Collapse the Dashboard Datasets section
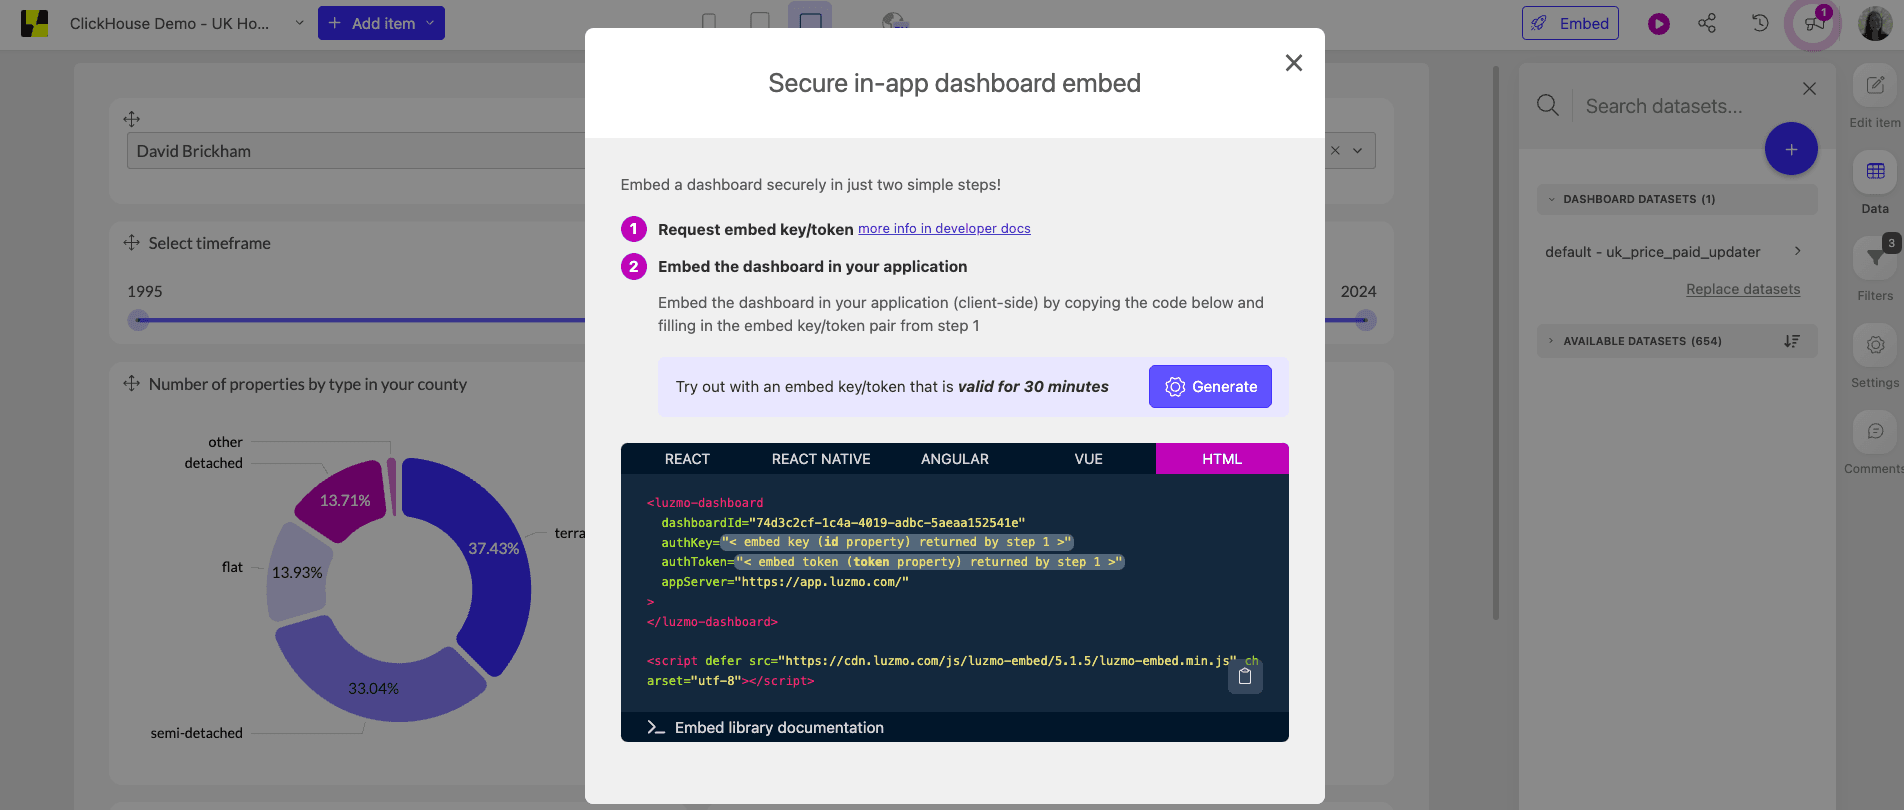The image size is (1904, 810). (1552, 199)
